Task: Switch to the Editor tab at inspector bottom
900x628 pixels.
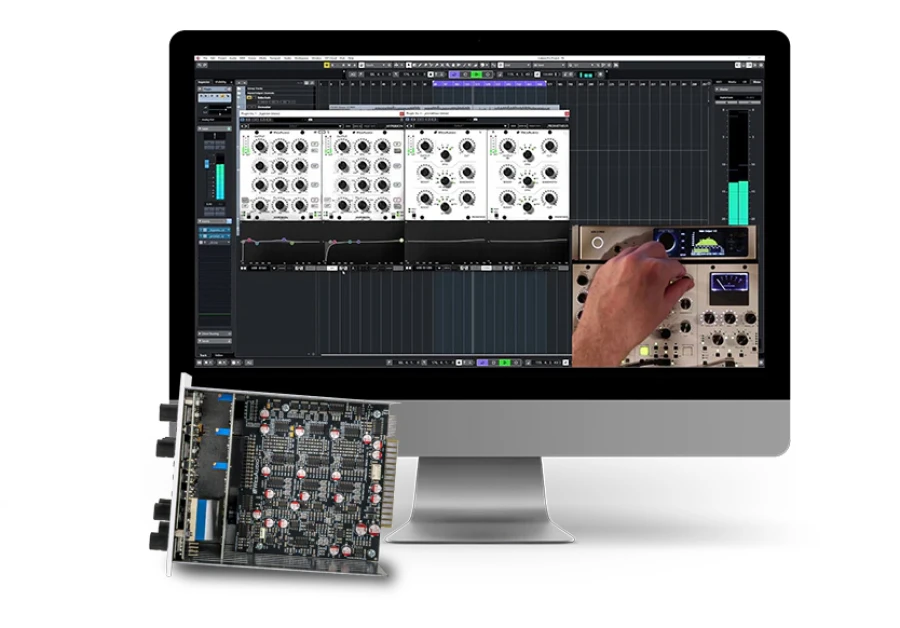Action: [x=219, y=355]
